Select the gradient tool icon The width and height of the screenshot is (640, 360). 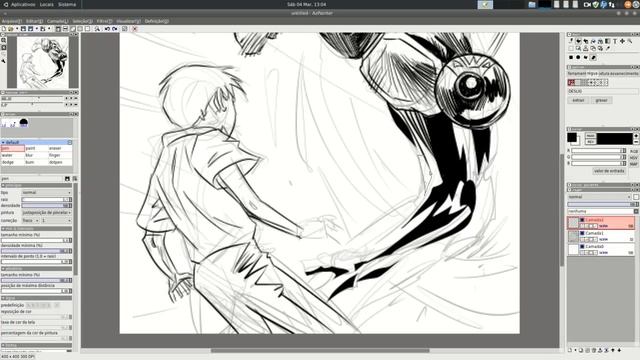(x=607, y=41)
